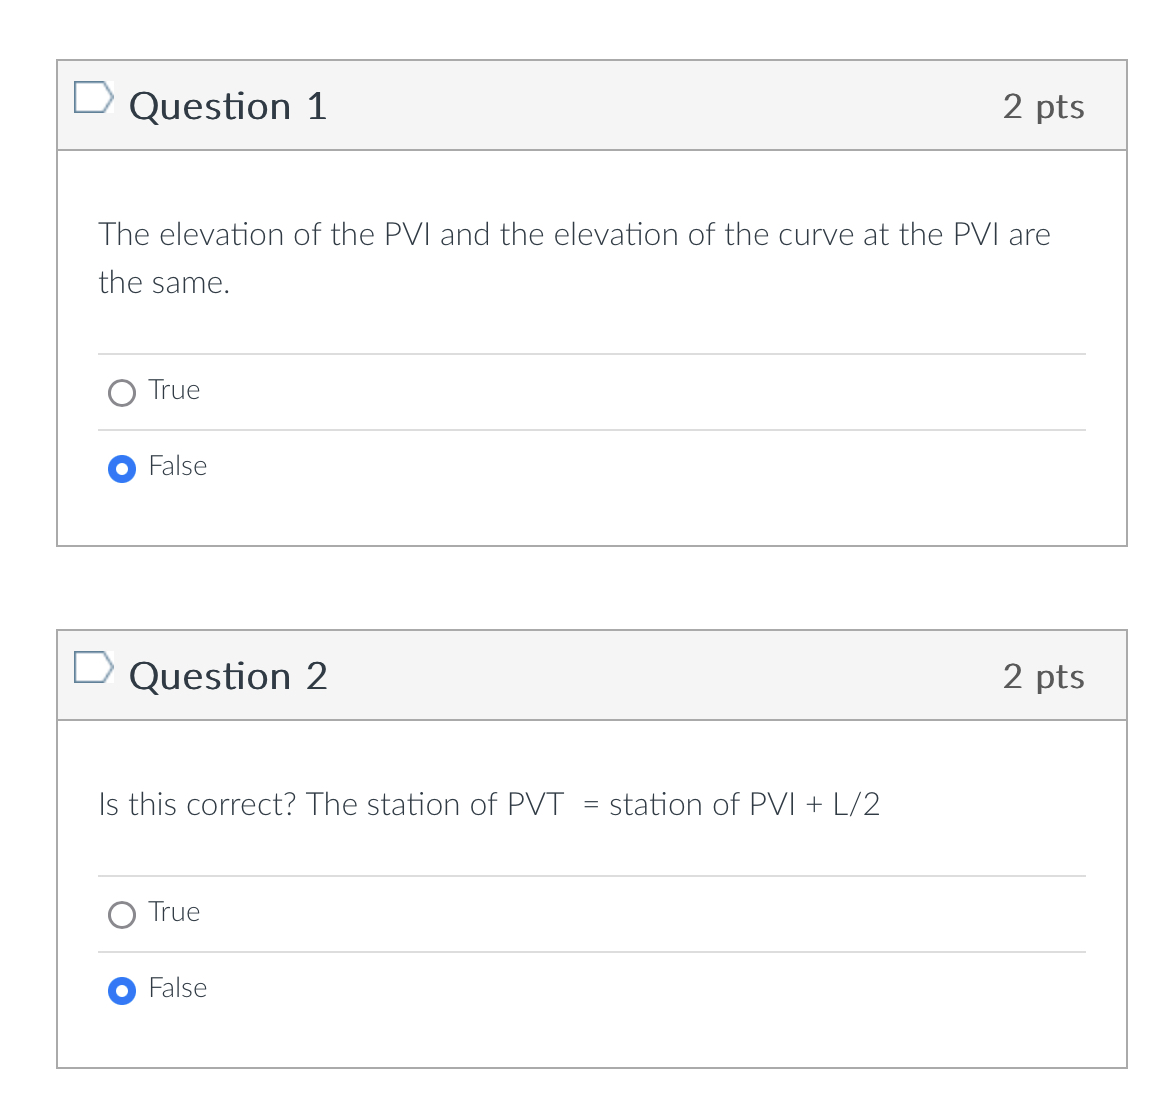
Task: Select False for Question 1
Action: coord(121,468)
